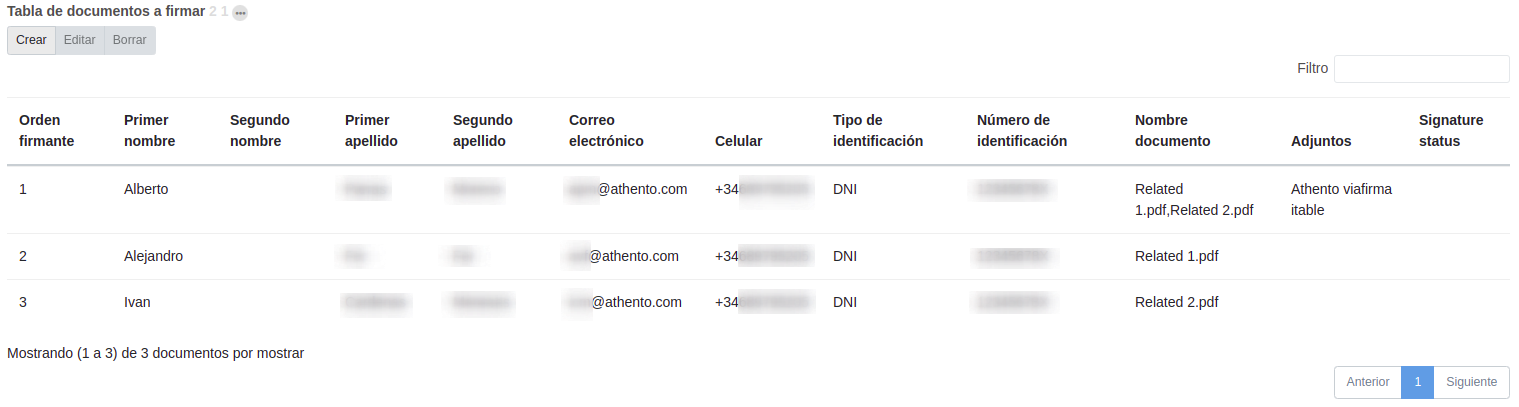Image resolution: width=1519 pixels, height=407 pixels.
Task: Focus the Filtro search field
Action: pos(1421,69)
